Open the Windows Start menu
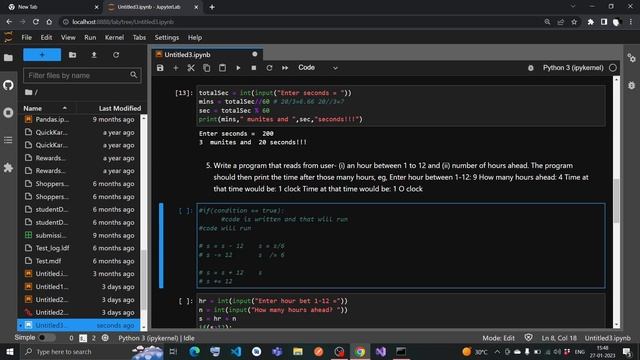The image size is (640, 360). pyautogui.click(x=9, y=351)
